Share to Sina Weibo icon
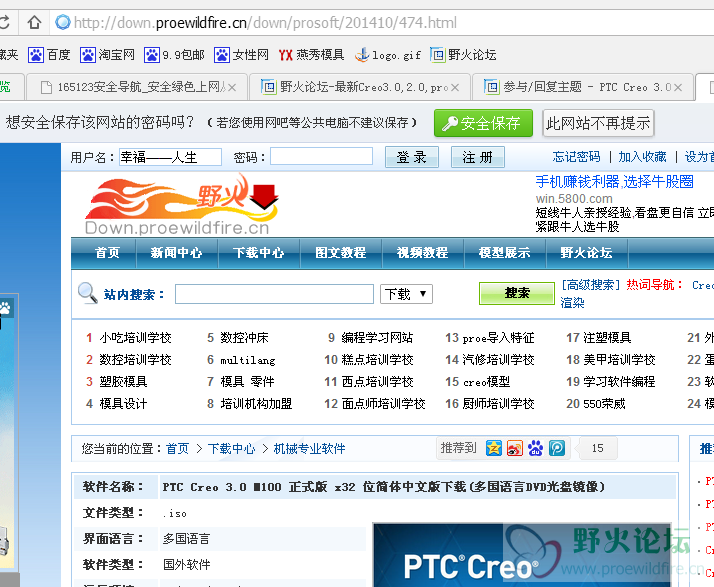714x587 pixels. click(x=515, y=448)
